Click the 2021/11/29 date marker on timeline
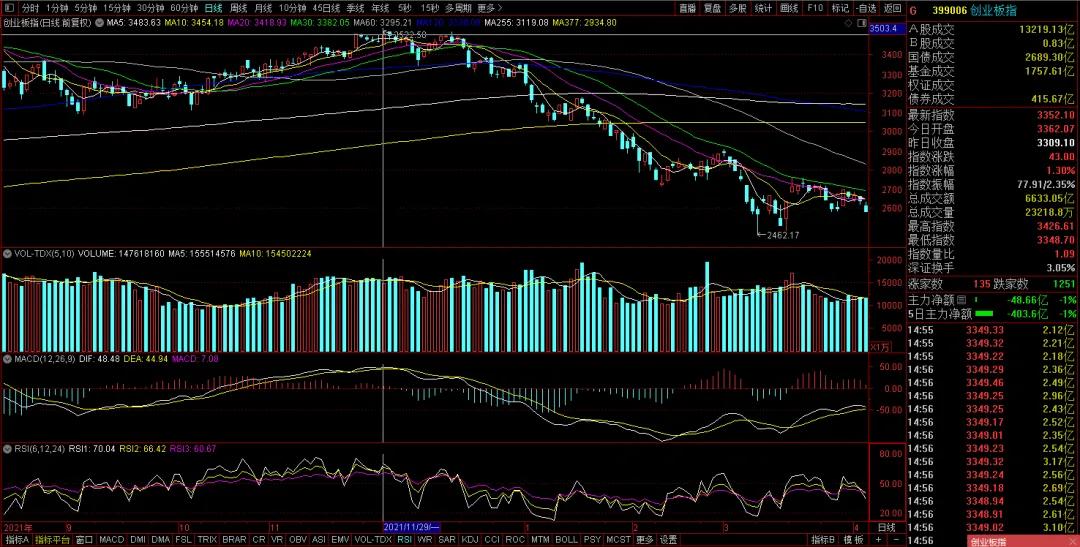1080x547 pixels. pyautogui.click(x=413, y=526)
